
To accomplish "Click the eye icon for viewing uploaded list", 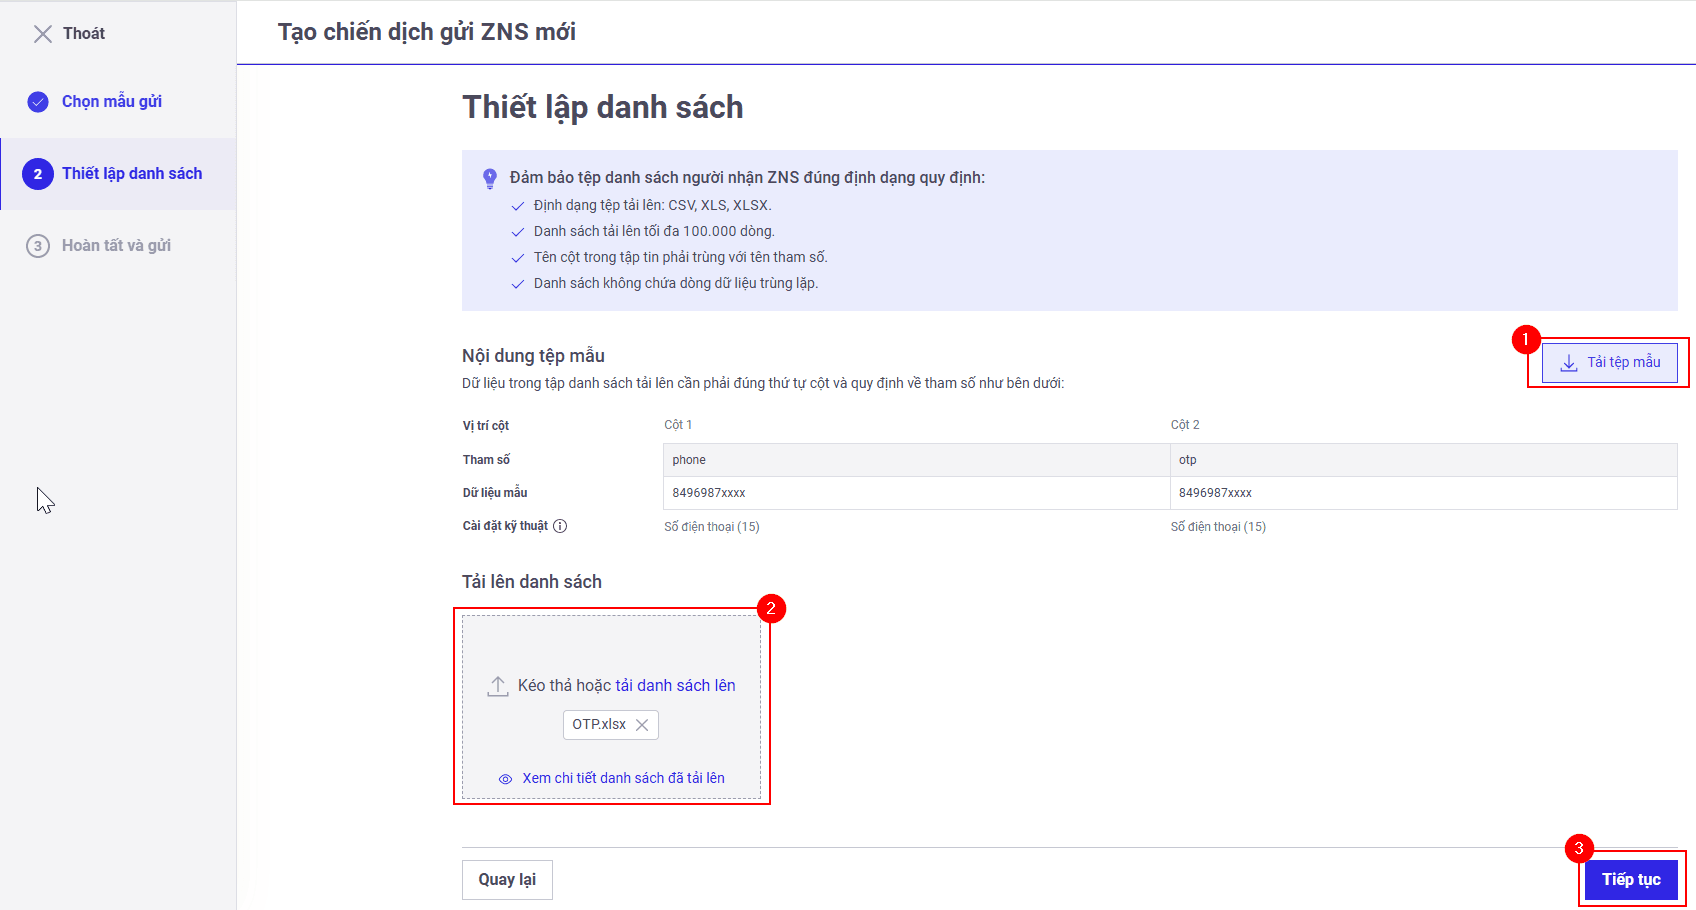I will (x=506, y=779).
